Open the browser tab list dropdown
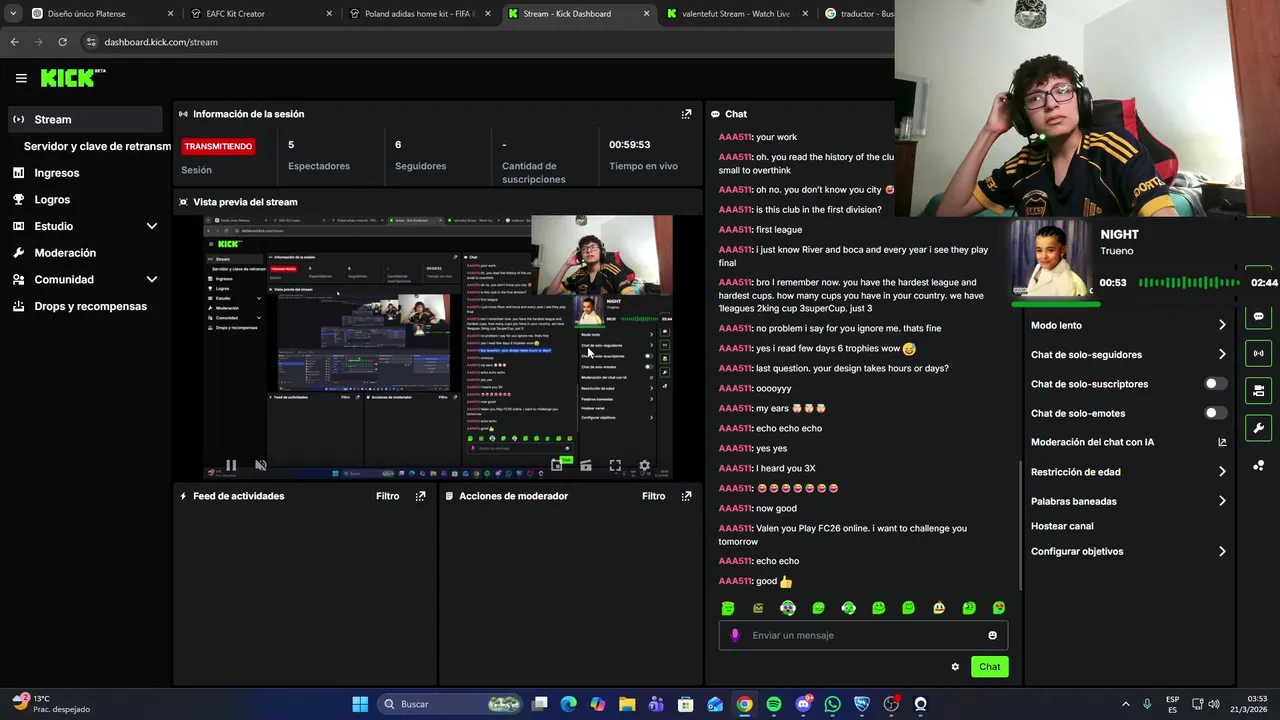Viewport: 1280px width, 720px height. tap(13, 14)
